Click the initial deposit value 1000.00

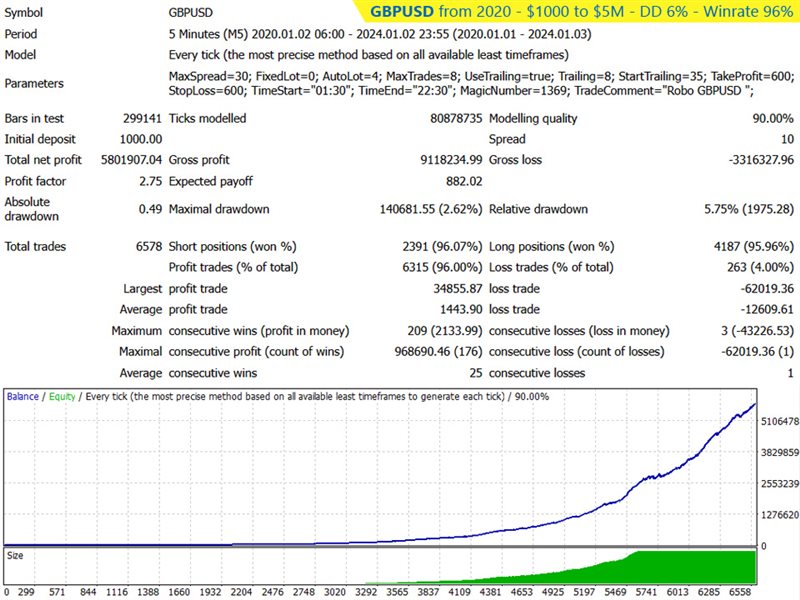141,139
